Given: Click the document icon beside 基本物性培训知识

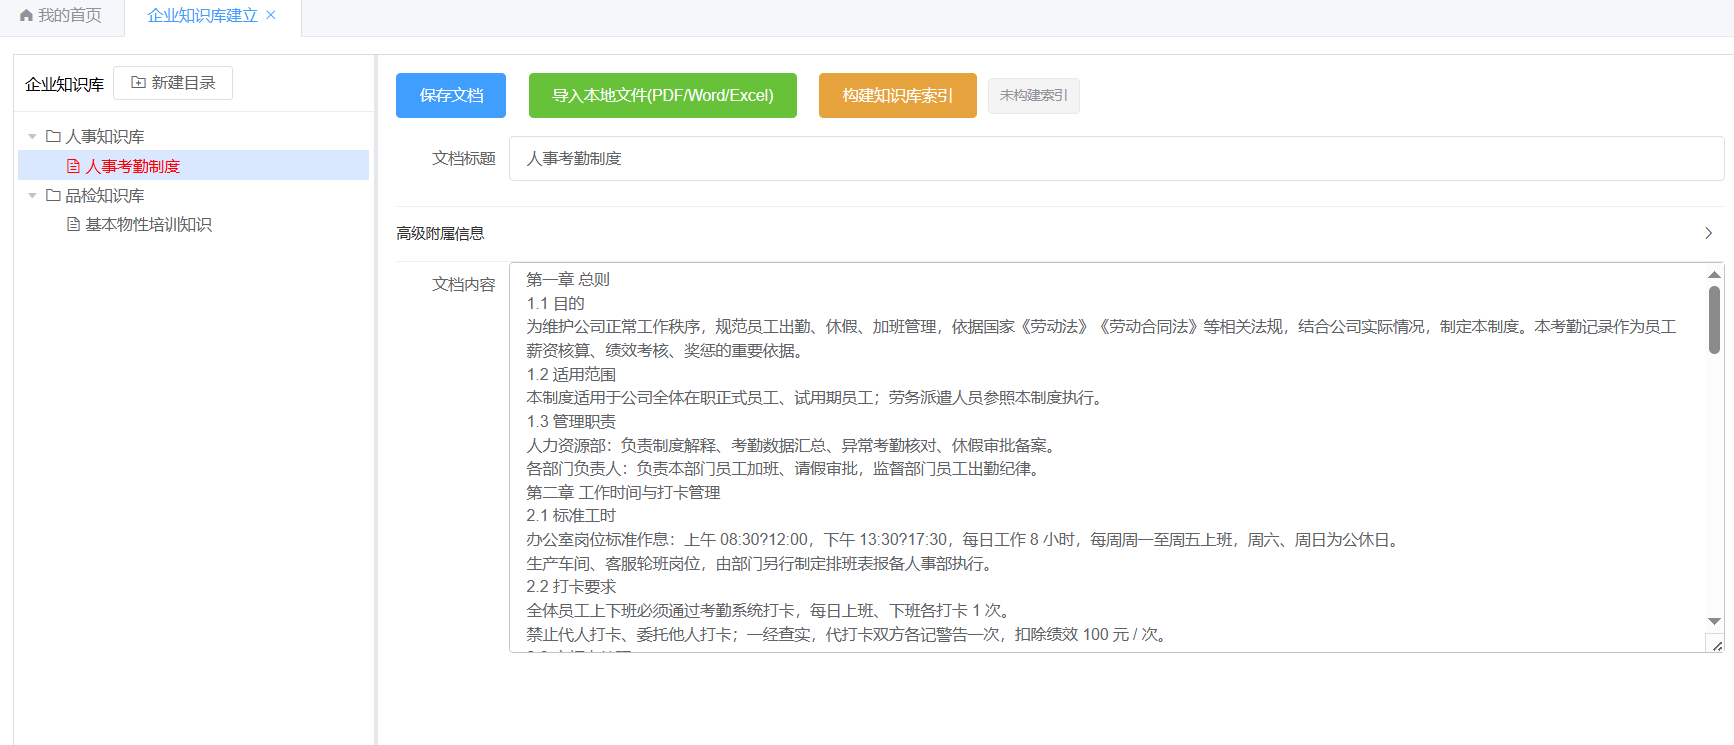Looking at the screenshot, I should click(73, 225).
